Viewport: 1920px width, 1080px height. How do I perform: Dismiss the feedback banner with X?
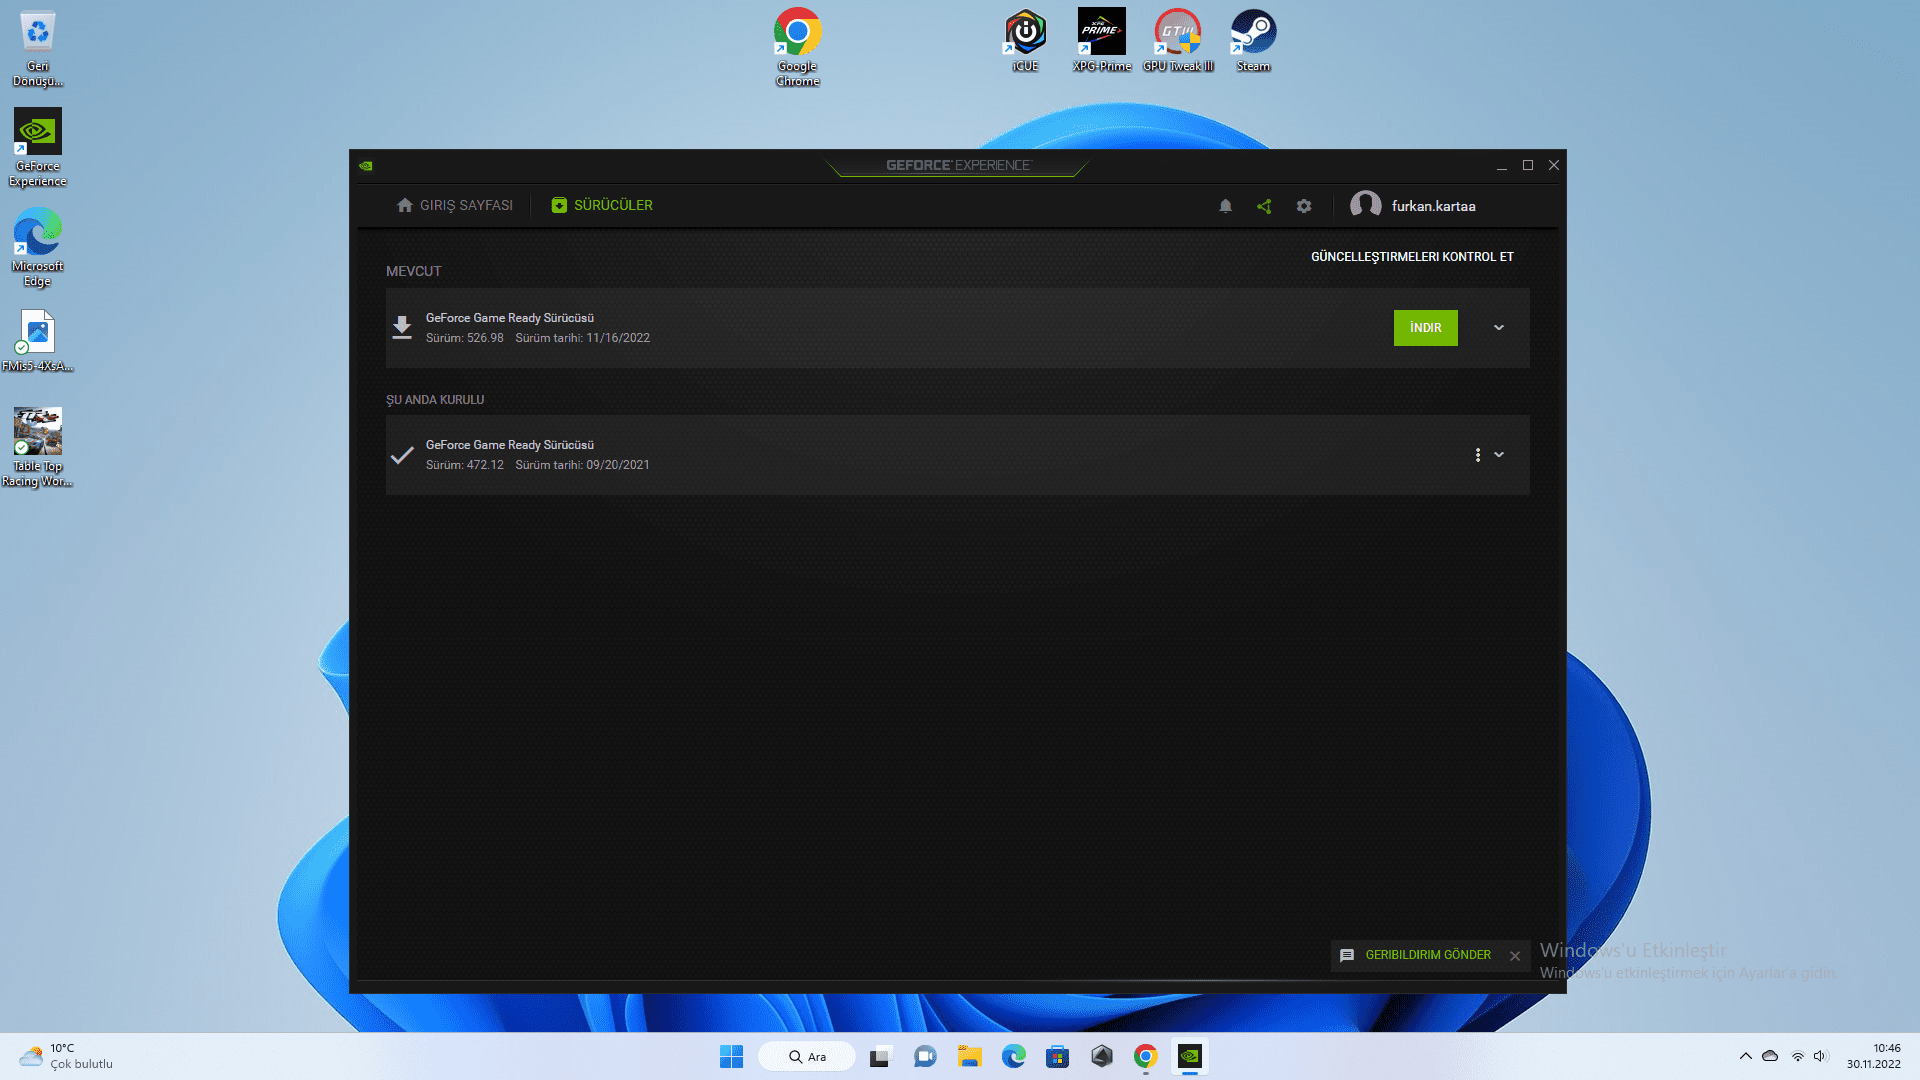[x=1515, y=956]
